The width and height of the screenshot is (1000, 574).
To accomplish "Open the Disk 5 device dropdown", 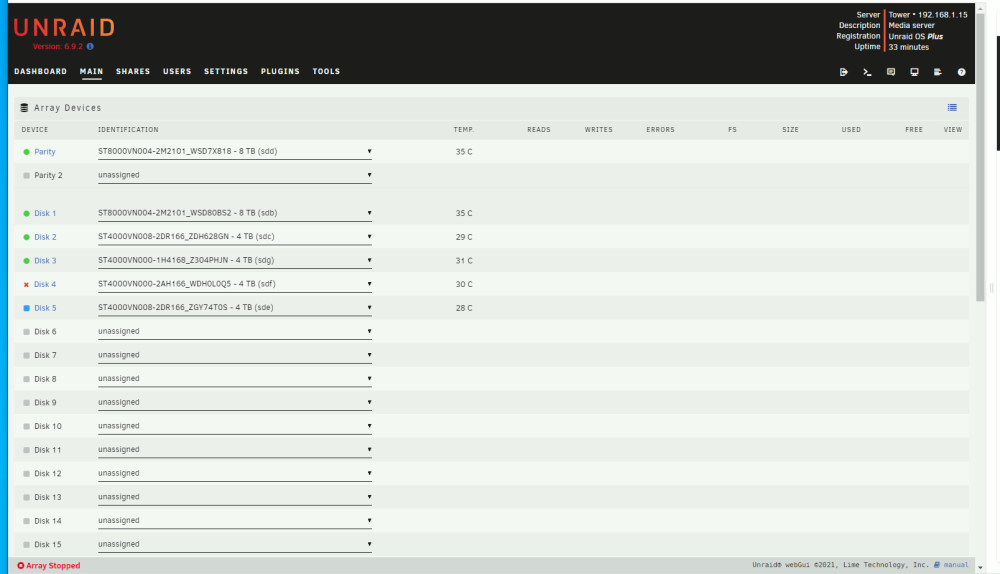I will 235,307.
